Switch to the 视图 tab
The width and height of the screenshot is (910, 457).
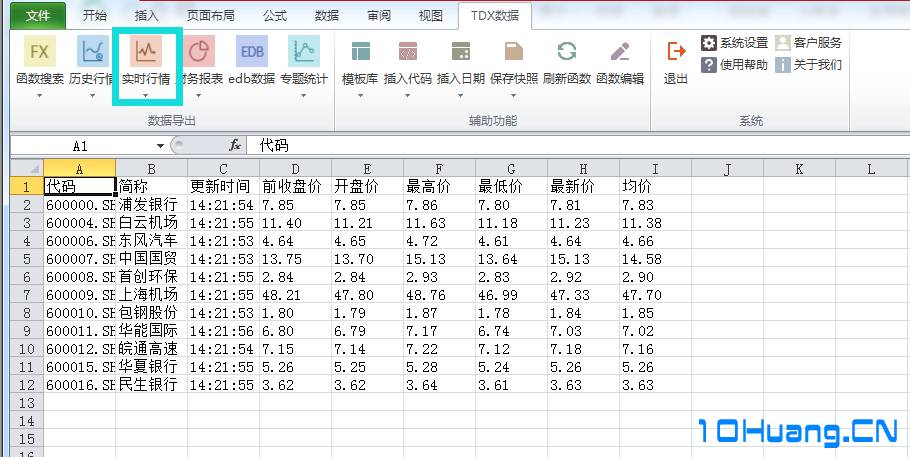(x=431, y=16)
